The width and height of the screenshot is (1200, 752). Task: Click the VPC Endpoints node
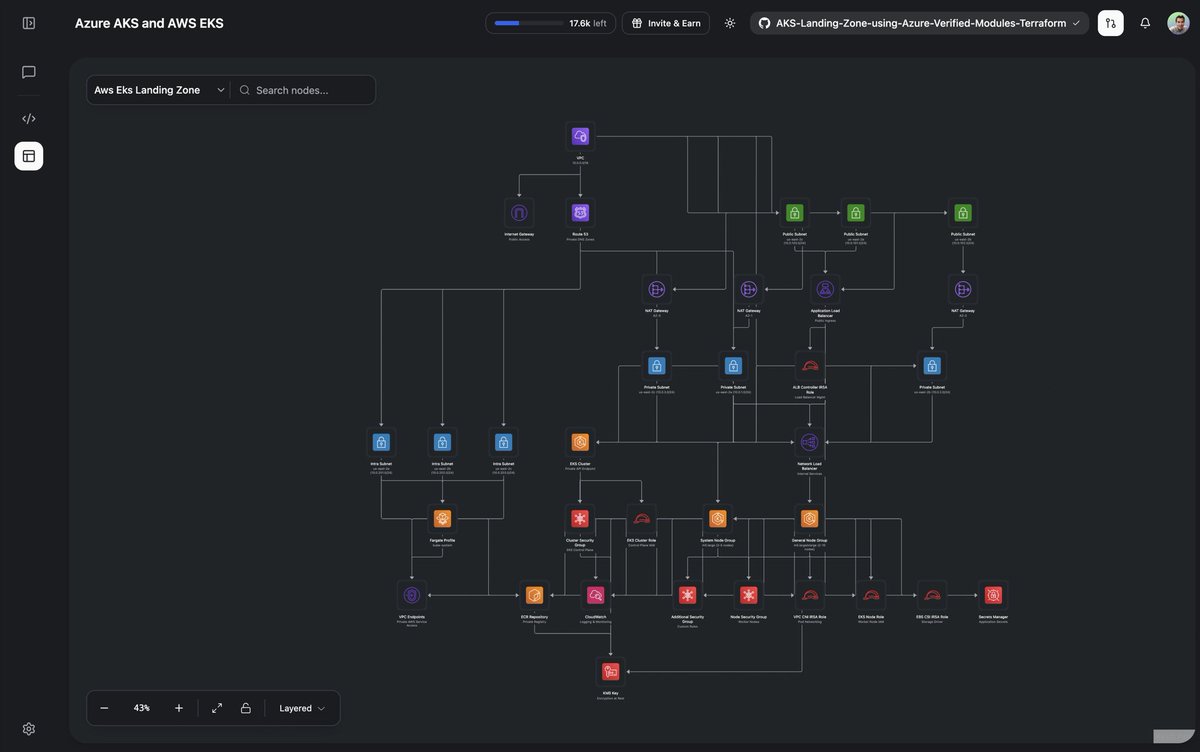[x=412, y=596]
